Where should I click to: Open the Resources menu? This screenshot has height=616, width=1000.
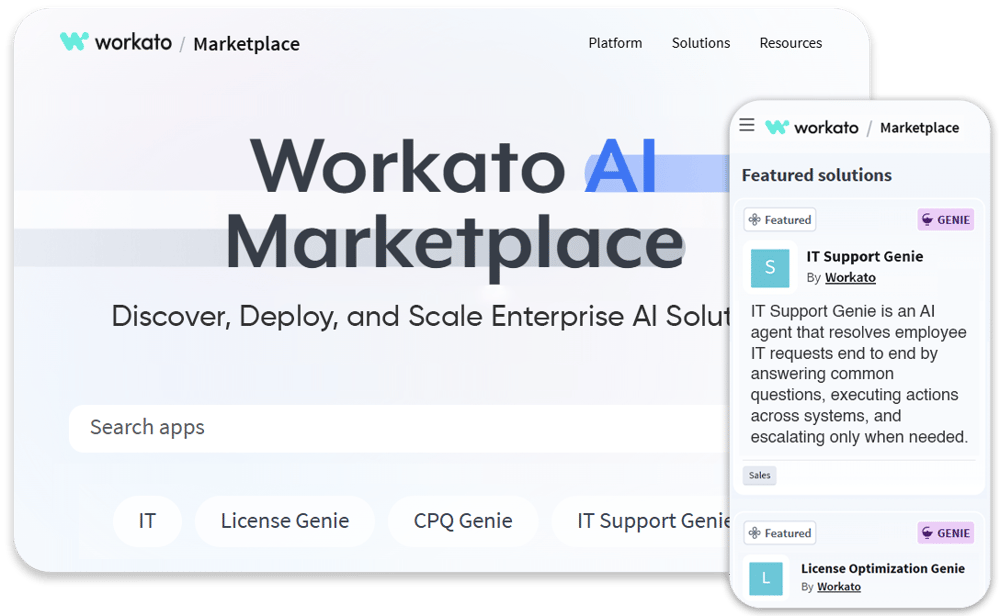click(x=791, y=43)
